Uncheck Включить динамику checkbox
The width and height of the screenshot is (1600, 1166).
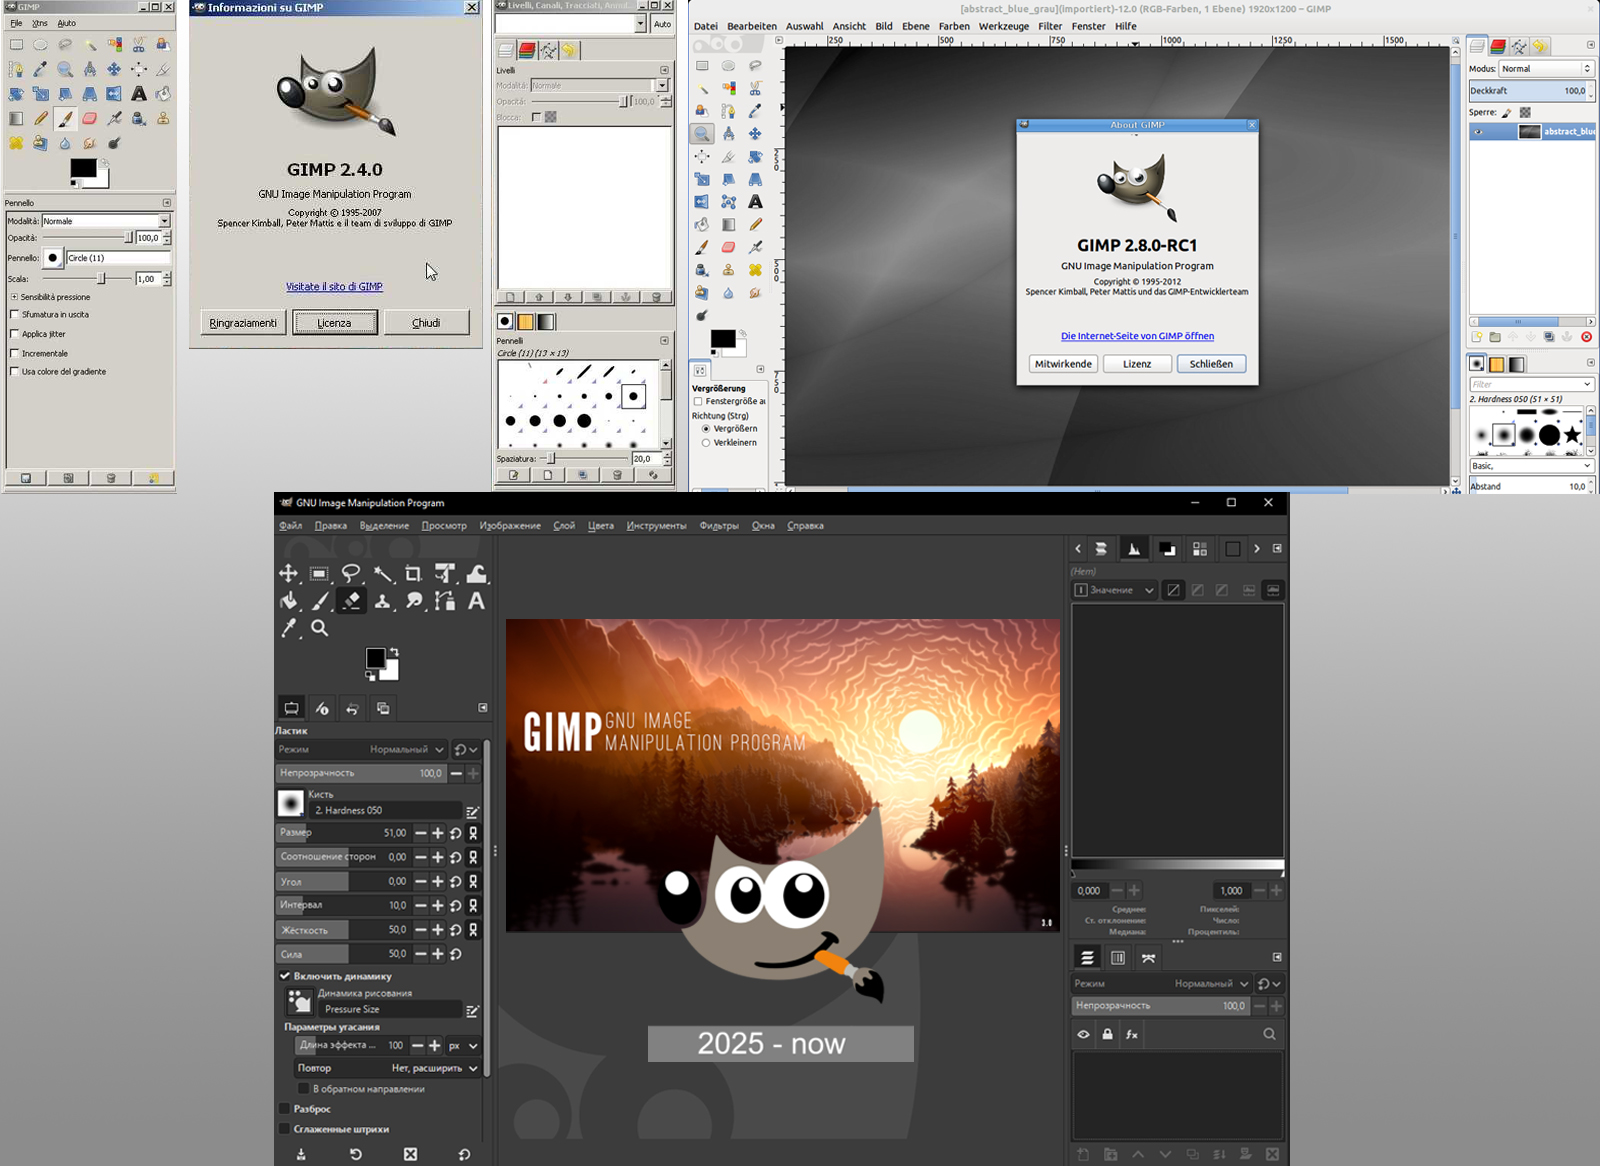tap(285, 976)
